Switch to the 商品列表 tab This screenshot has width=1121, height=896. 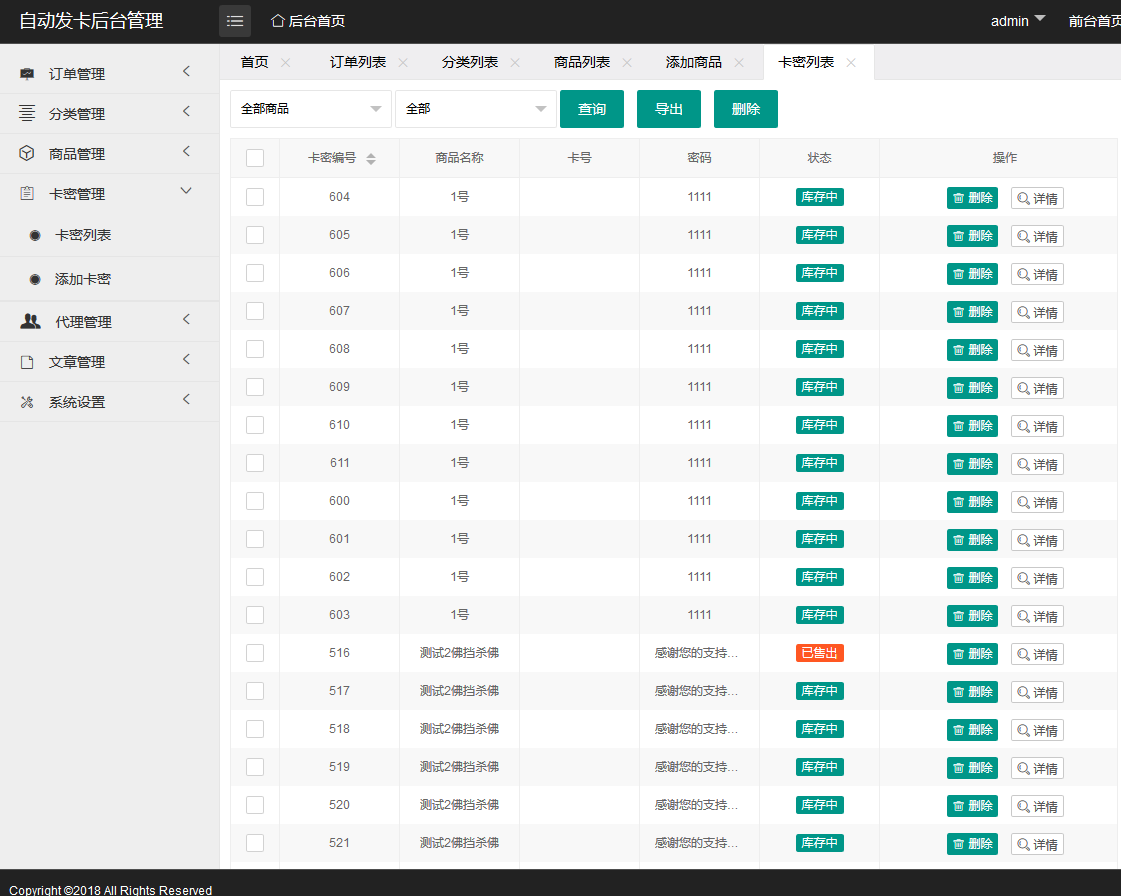pos(582,62)
